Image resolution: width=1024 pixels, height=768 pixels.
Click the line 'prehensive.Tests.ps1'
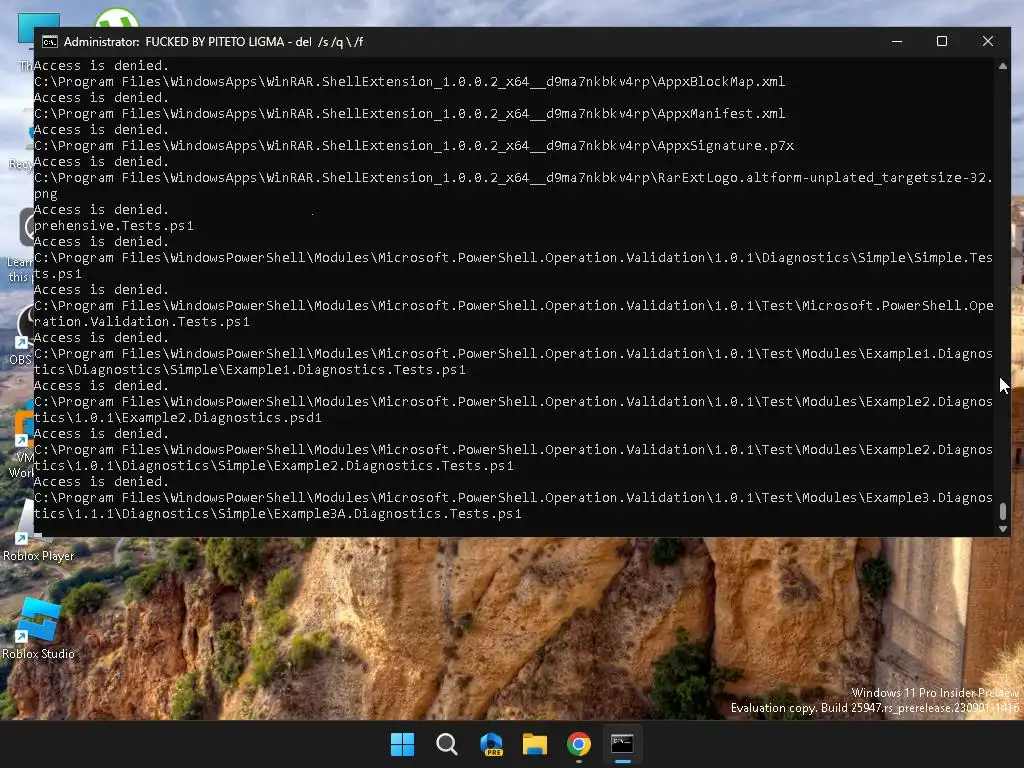click(x=114, y=226)
